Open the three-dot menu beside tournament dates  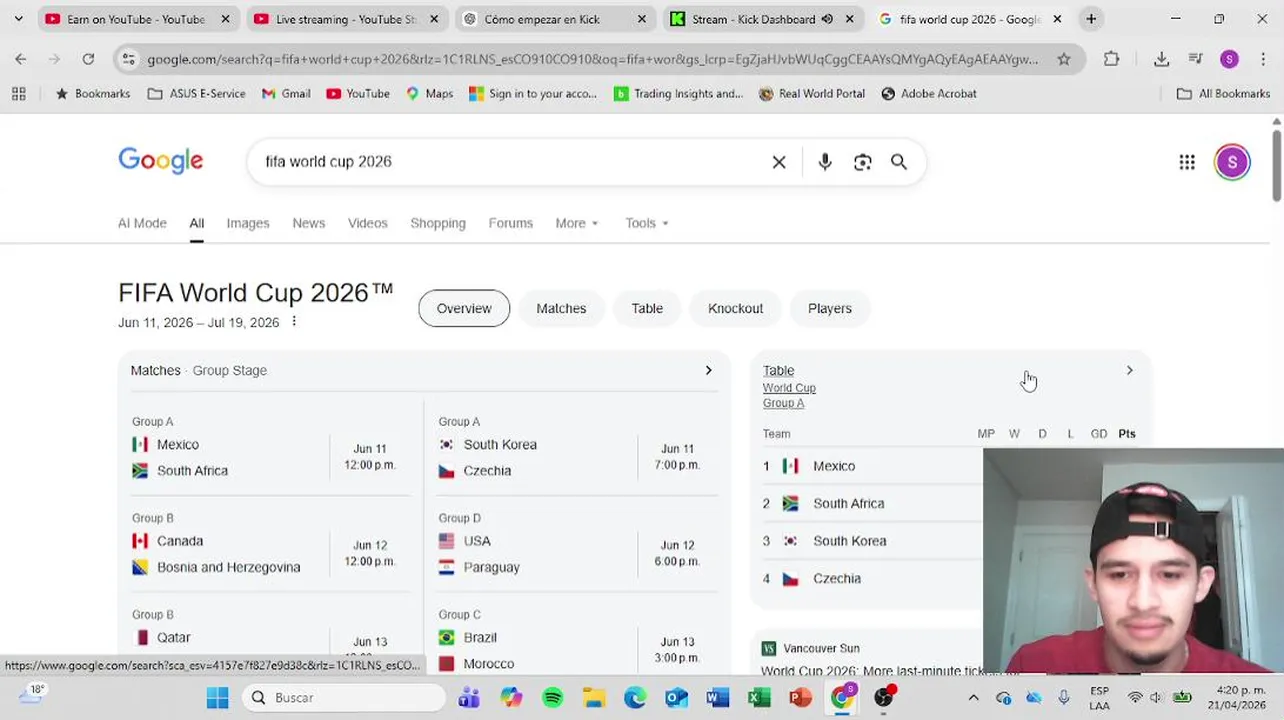click(293, 322)
